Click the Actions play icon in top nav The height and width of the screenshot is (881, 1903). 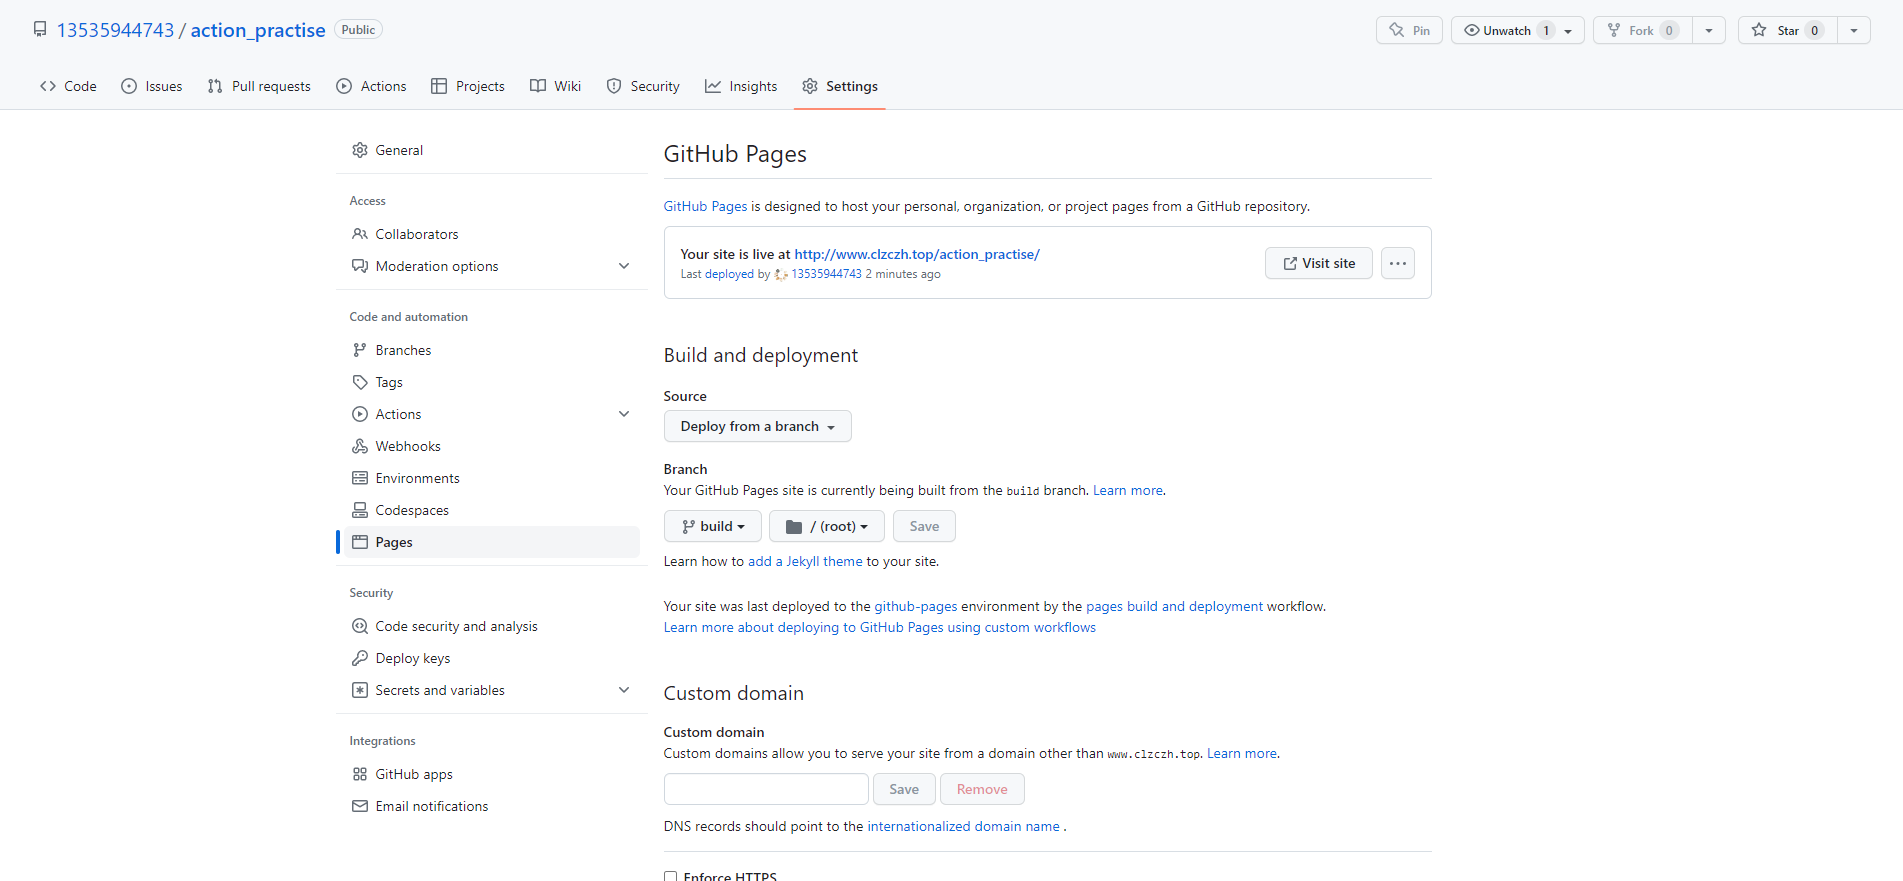pos(344,86)
